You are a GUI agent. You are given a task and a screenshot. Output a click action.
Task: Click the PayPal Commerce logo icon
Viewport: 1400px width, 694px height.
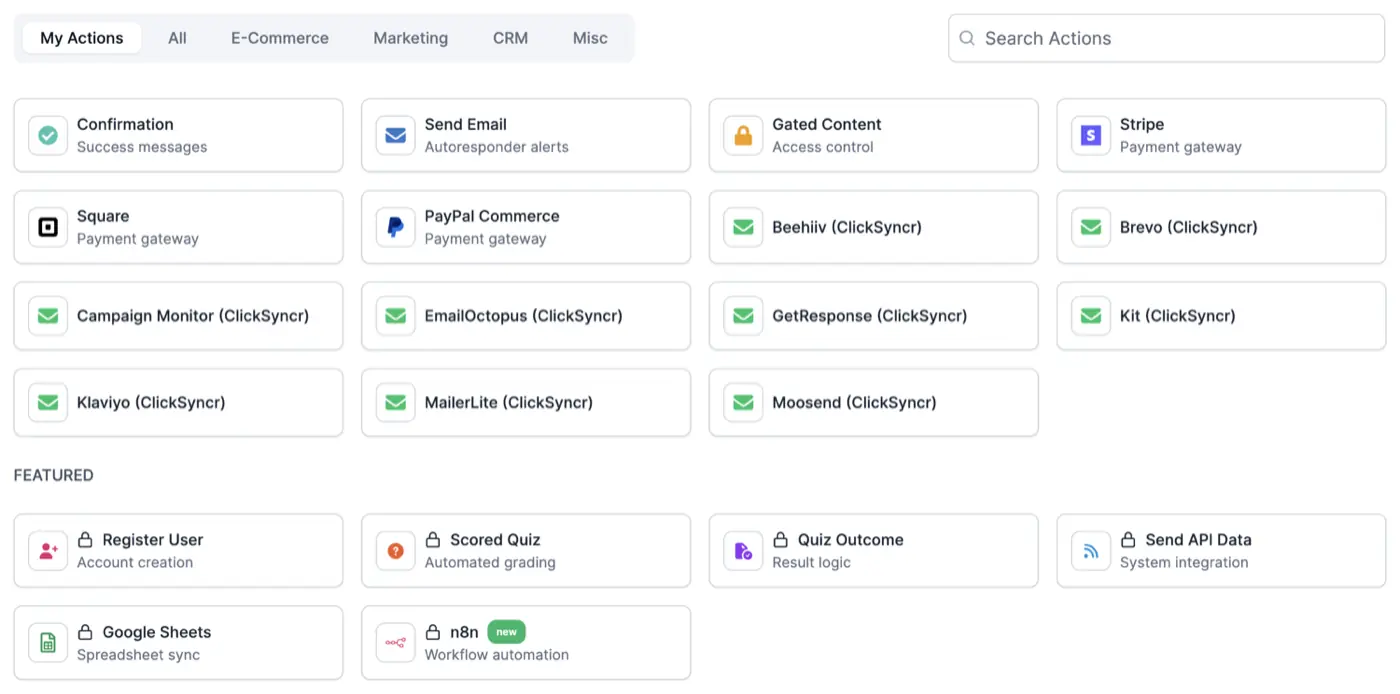(395, 227)
